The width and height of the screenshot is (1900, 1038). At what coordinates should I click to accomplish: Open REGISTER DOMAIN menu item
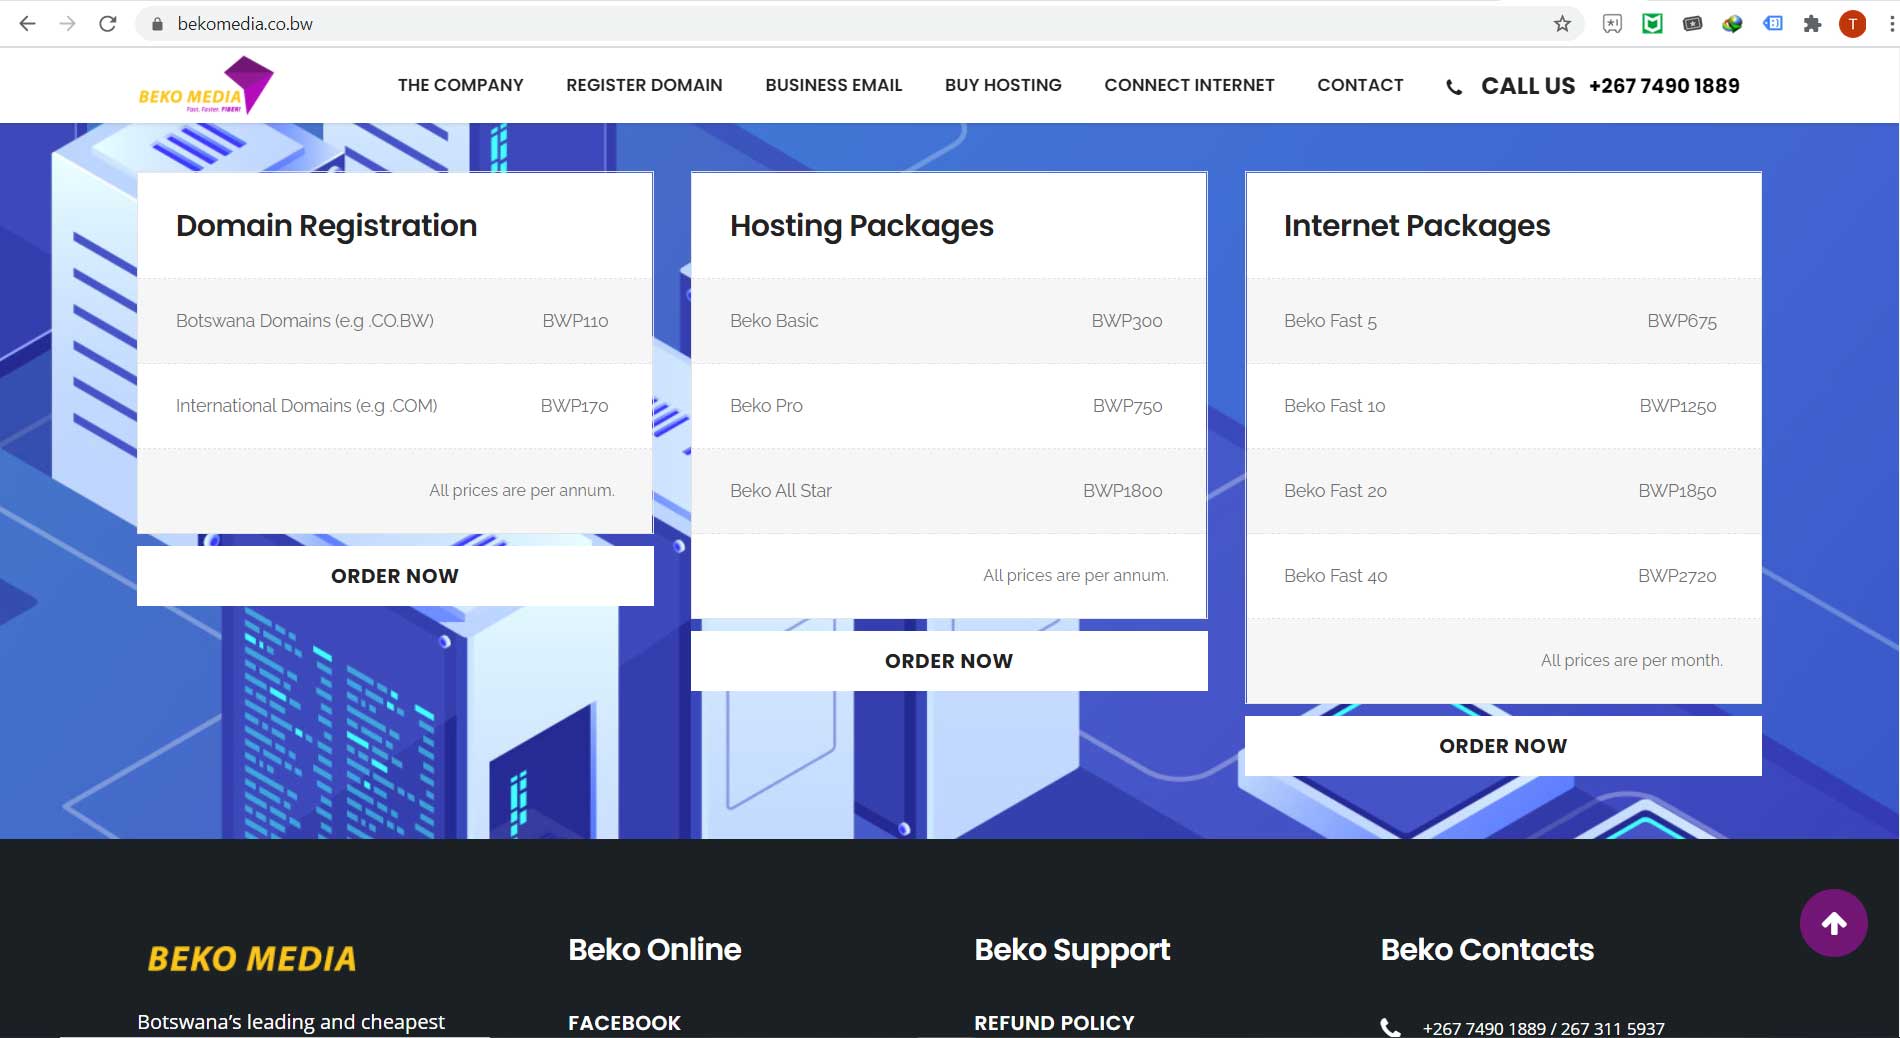pyautogui.click(x=644, y=85)
